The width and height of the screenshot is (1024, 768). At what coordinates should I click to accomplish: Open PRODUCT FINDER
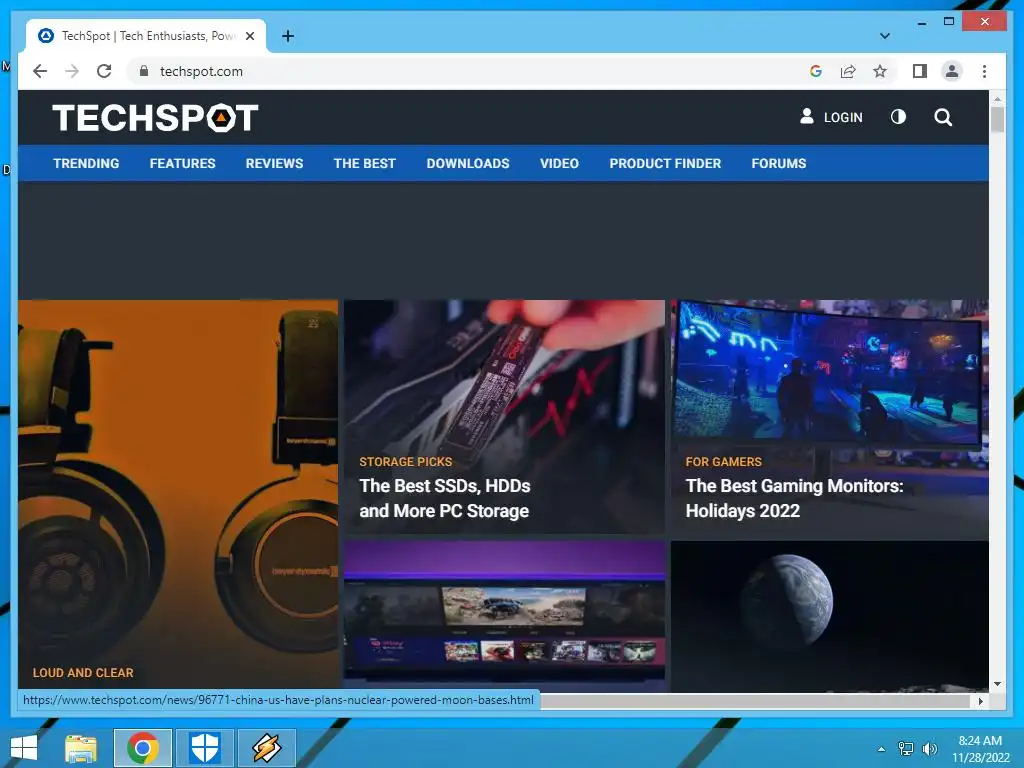pos(665,163)
